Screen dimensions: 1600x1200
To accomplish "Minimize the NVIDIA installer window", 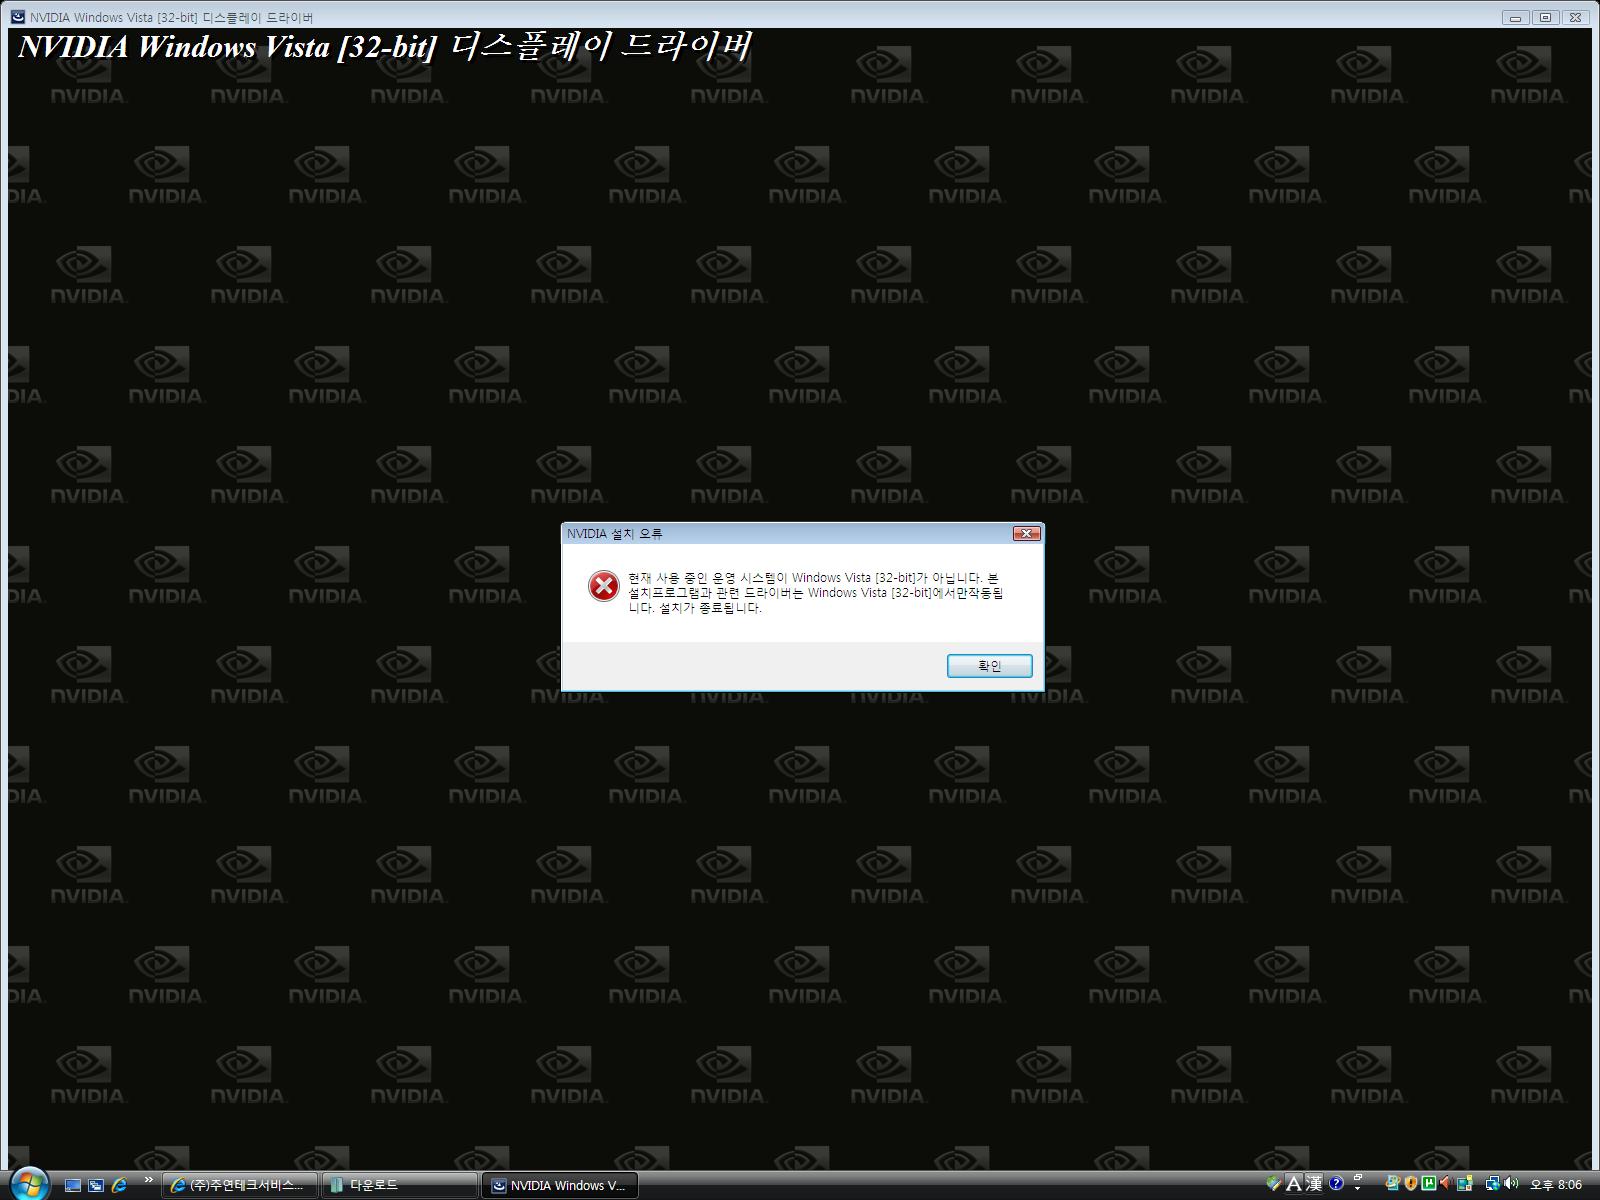I will pyautogui.click(x=1516, y=17).
